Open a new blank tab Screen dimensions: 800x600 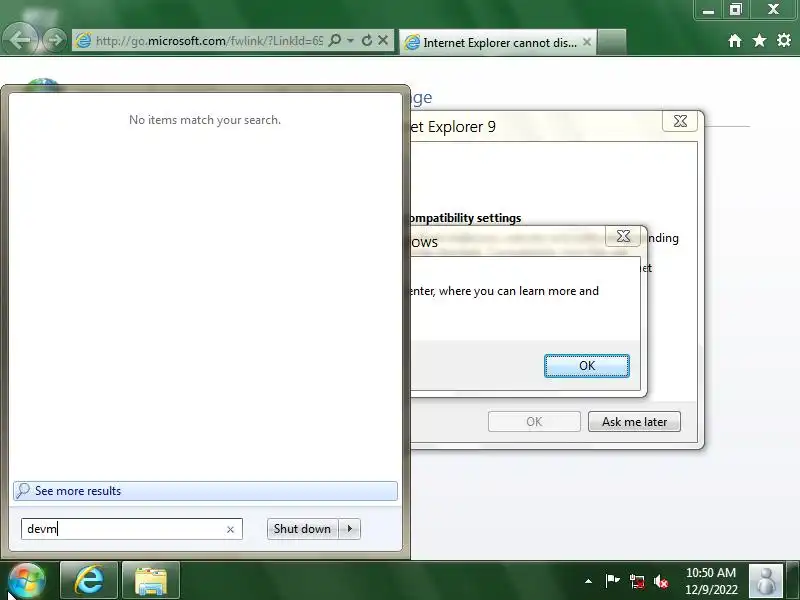611,42
